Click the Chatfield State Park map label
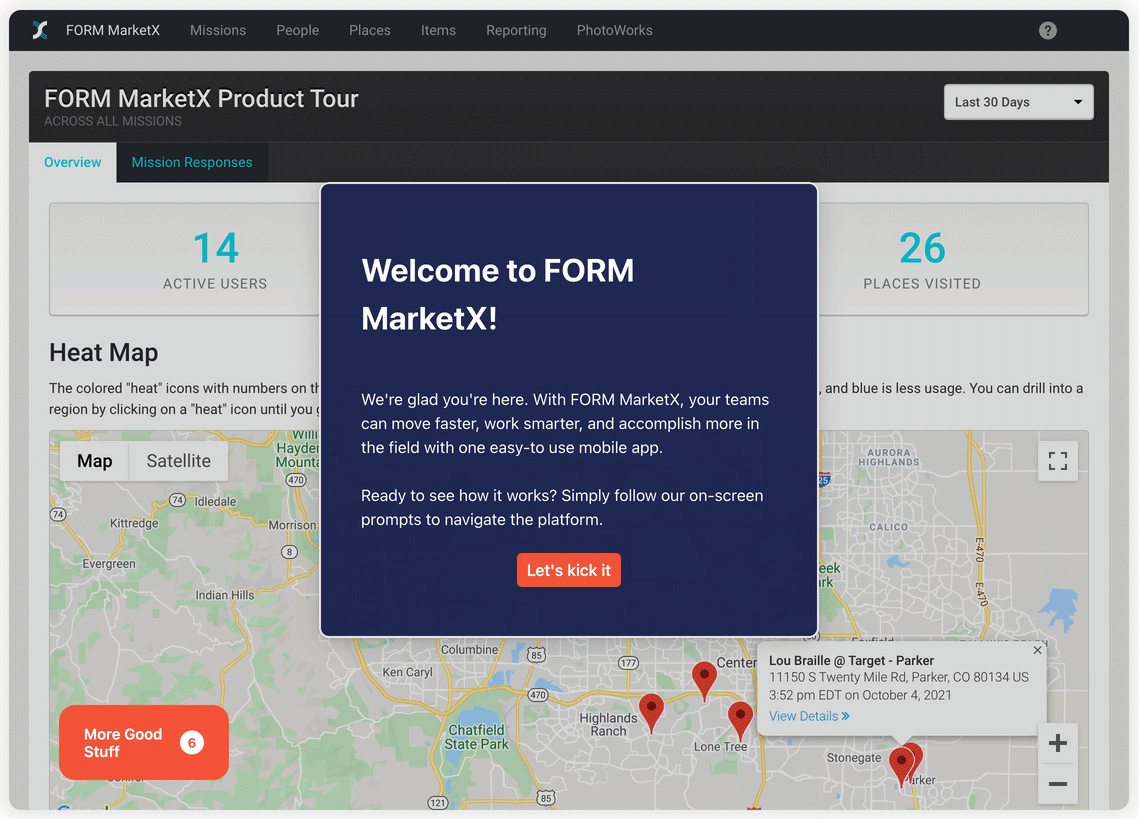Screen dimensions: 1139x819 point(477,737)
